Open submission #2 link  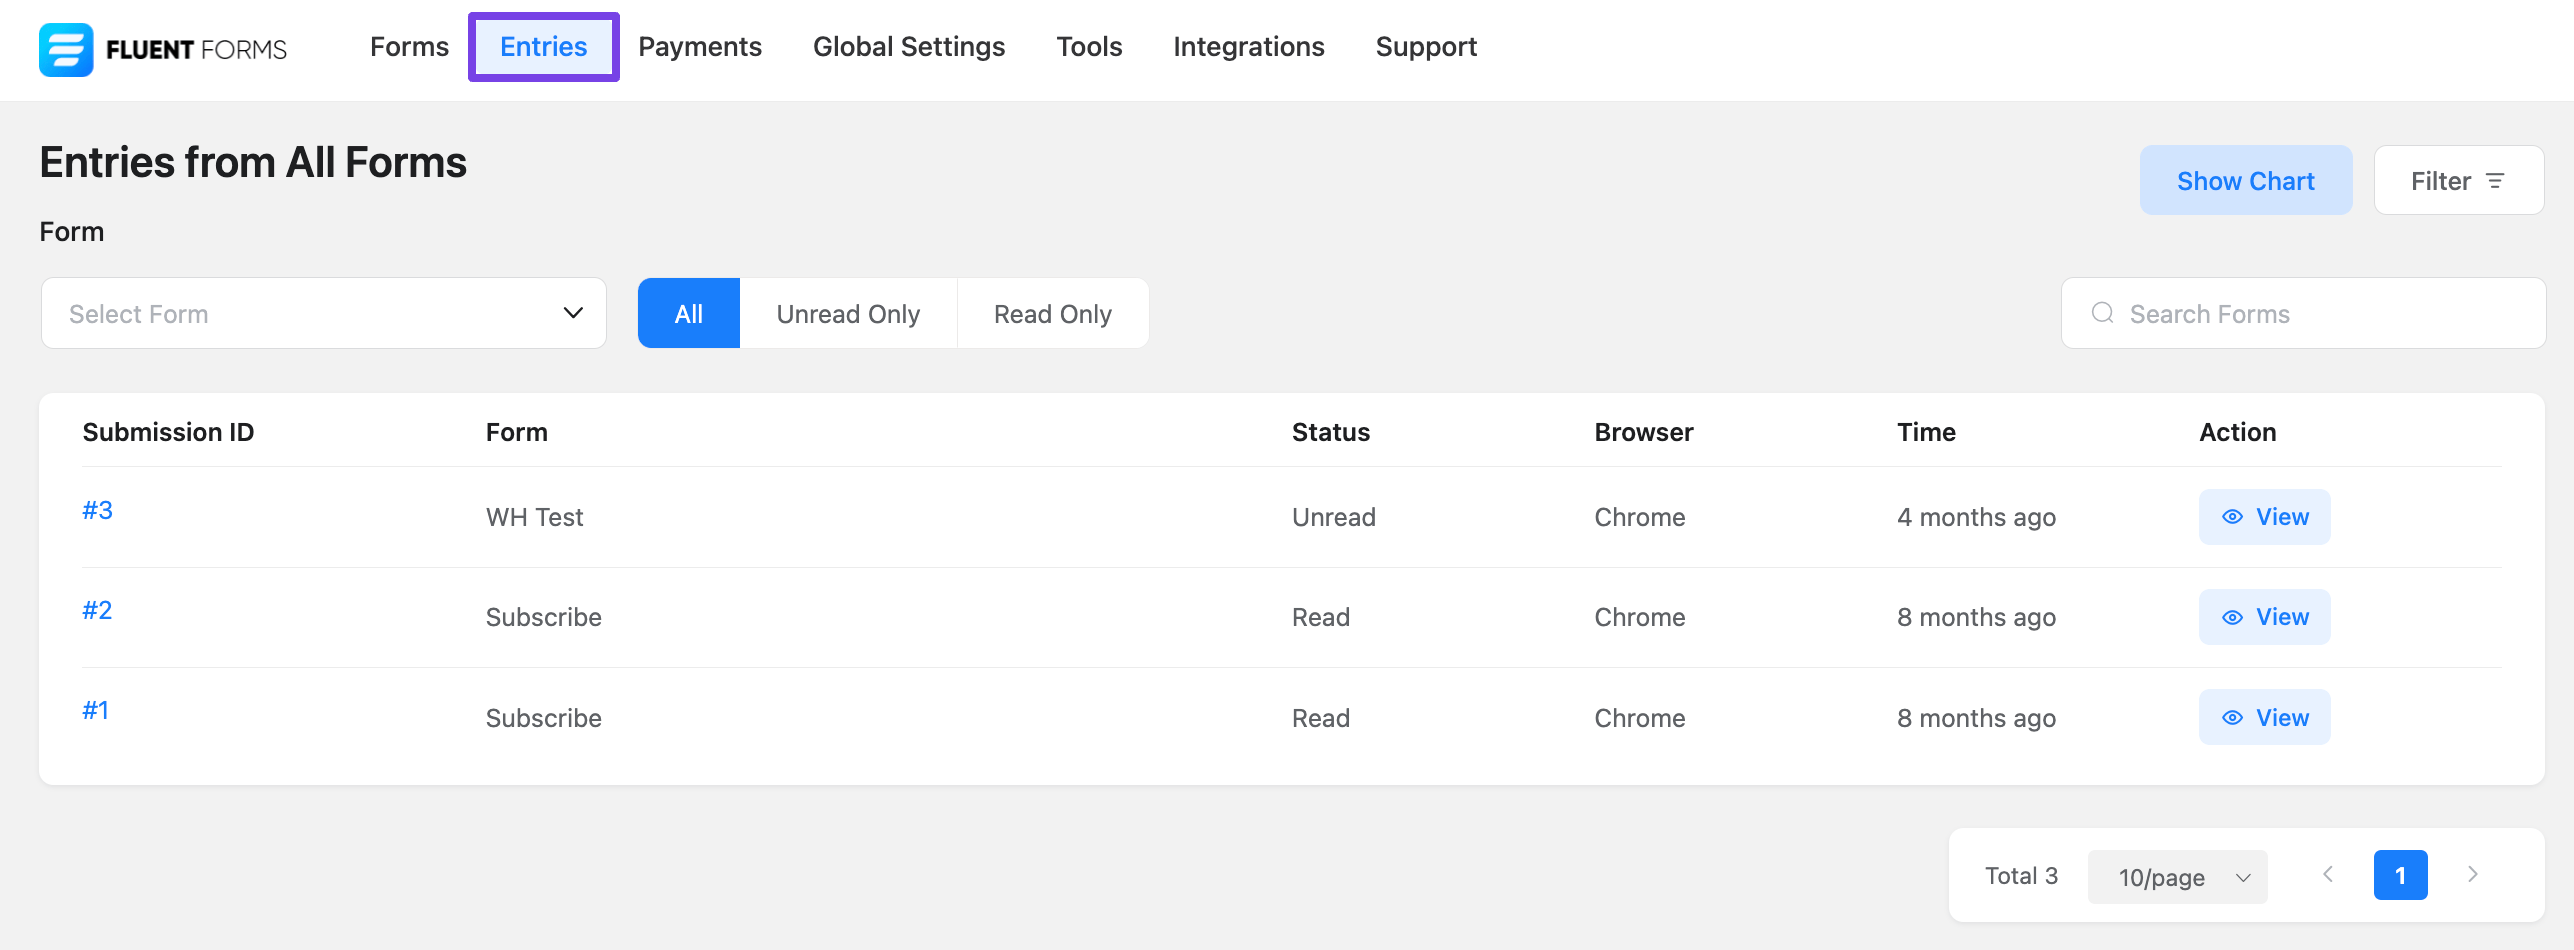[97, 611]
